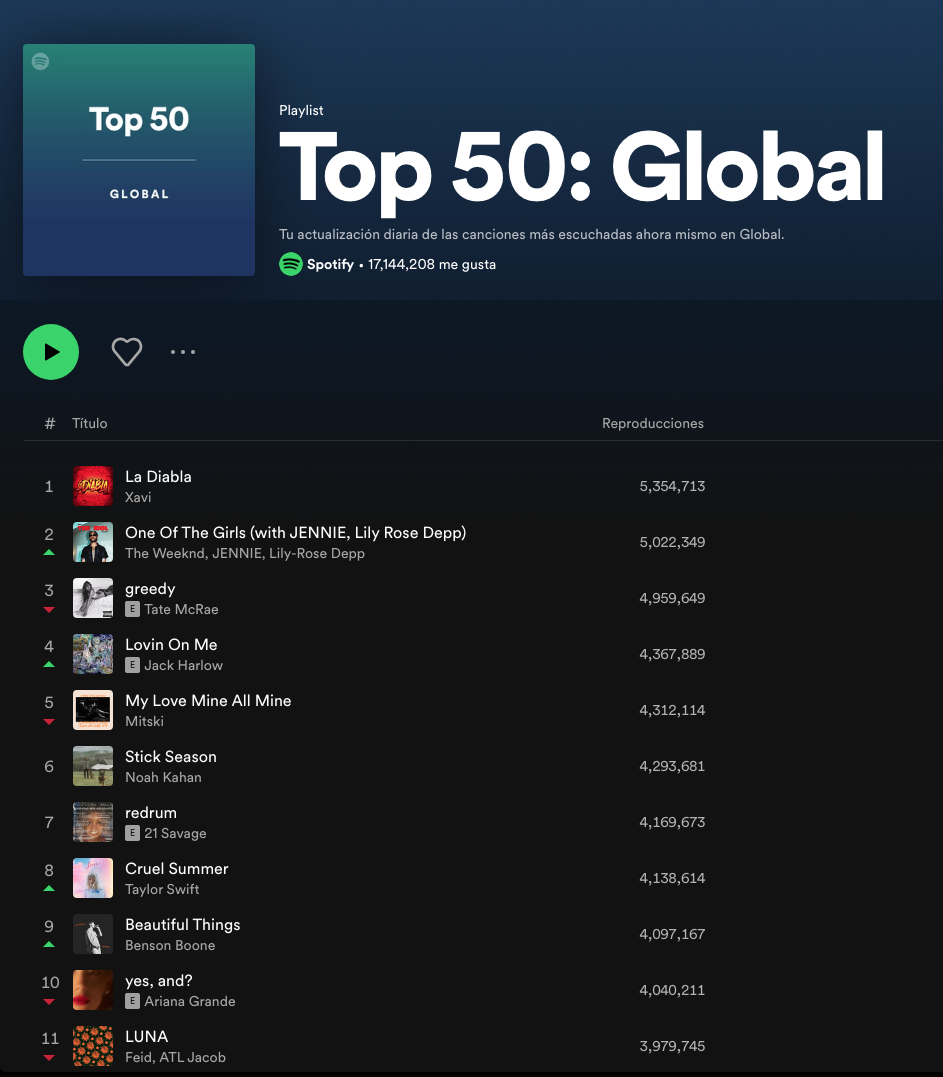Screen dimensions: 943x1077
Task: Click the green up arrow at rank 9
Action: 49,944
